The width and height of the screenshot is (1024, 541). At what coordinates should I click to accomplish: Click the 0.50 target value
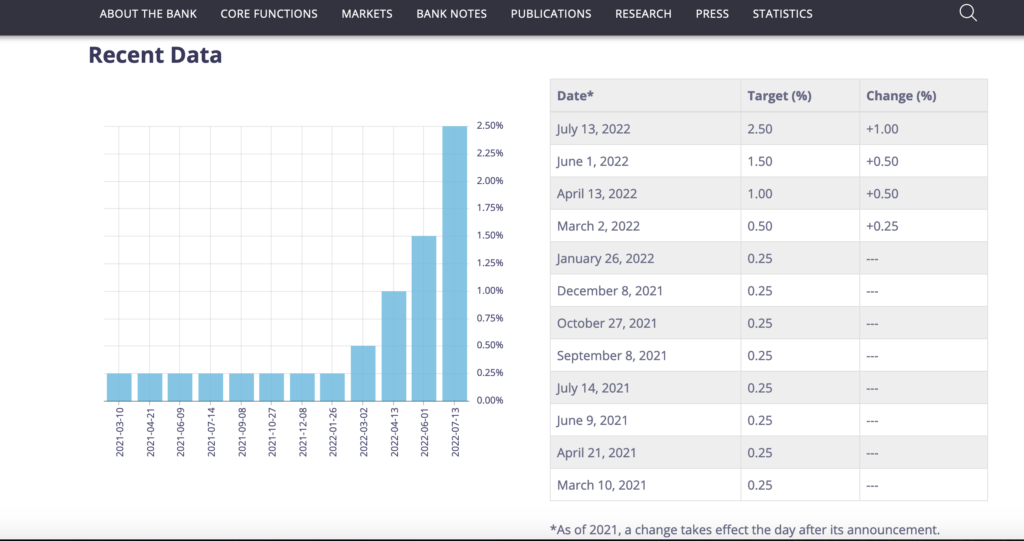[x=760, y=226]
